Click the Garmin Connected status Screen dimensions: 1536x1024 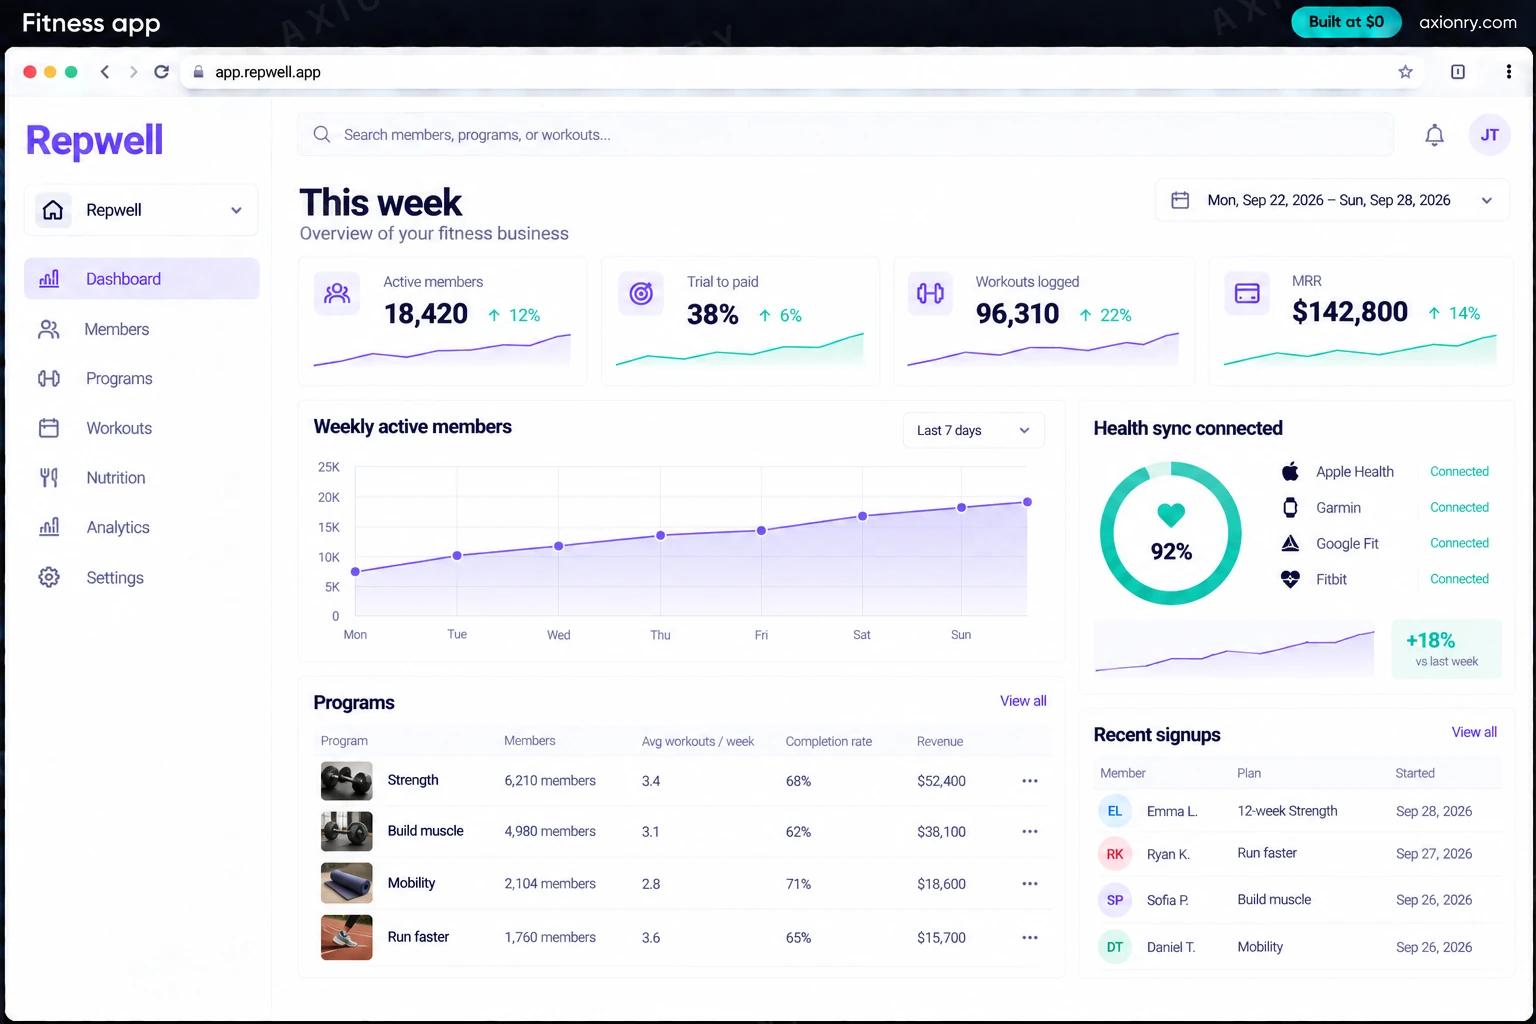1459,507
